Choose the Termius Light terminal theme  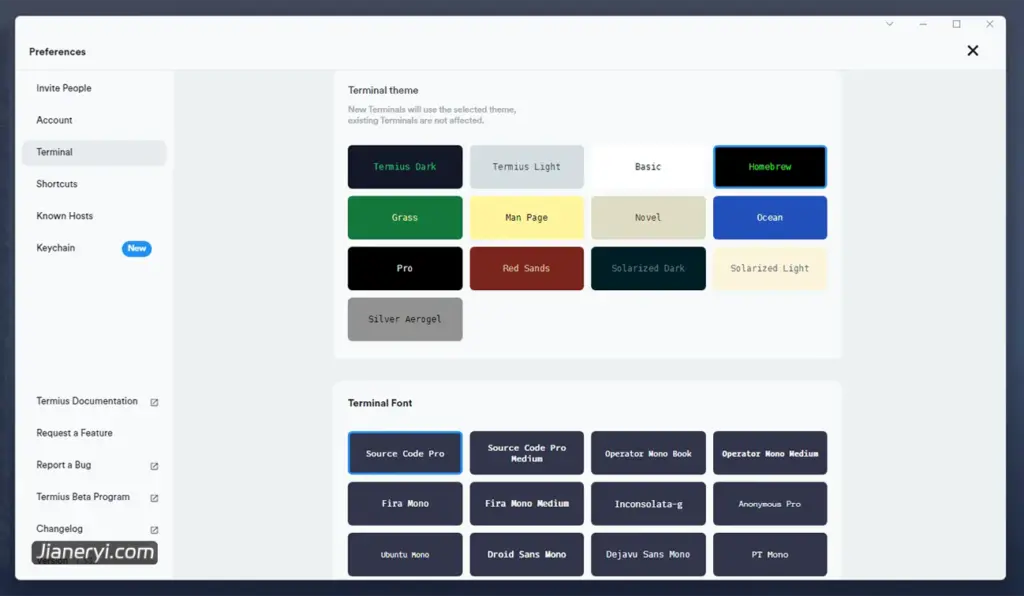(x=526, y=167)
